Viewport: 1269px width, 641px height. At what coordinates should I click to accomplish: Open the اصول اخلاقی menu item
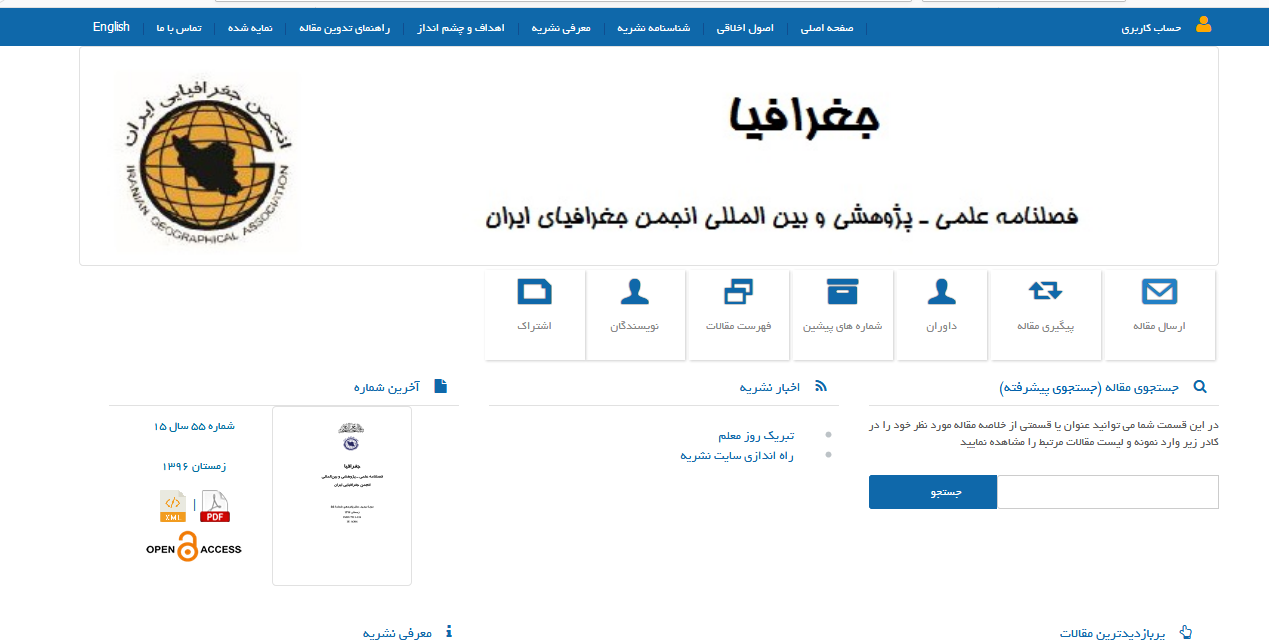click(744, 28)
